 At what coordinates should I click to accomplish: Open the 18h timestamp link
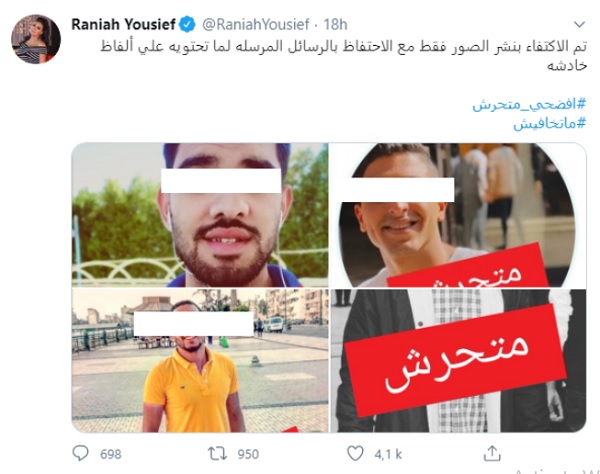(x=335, y=24)
